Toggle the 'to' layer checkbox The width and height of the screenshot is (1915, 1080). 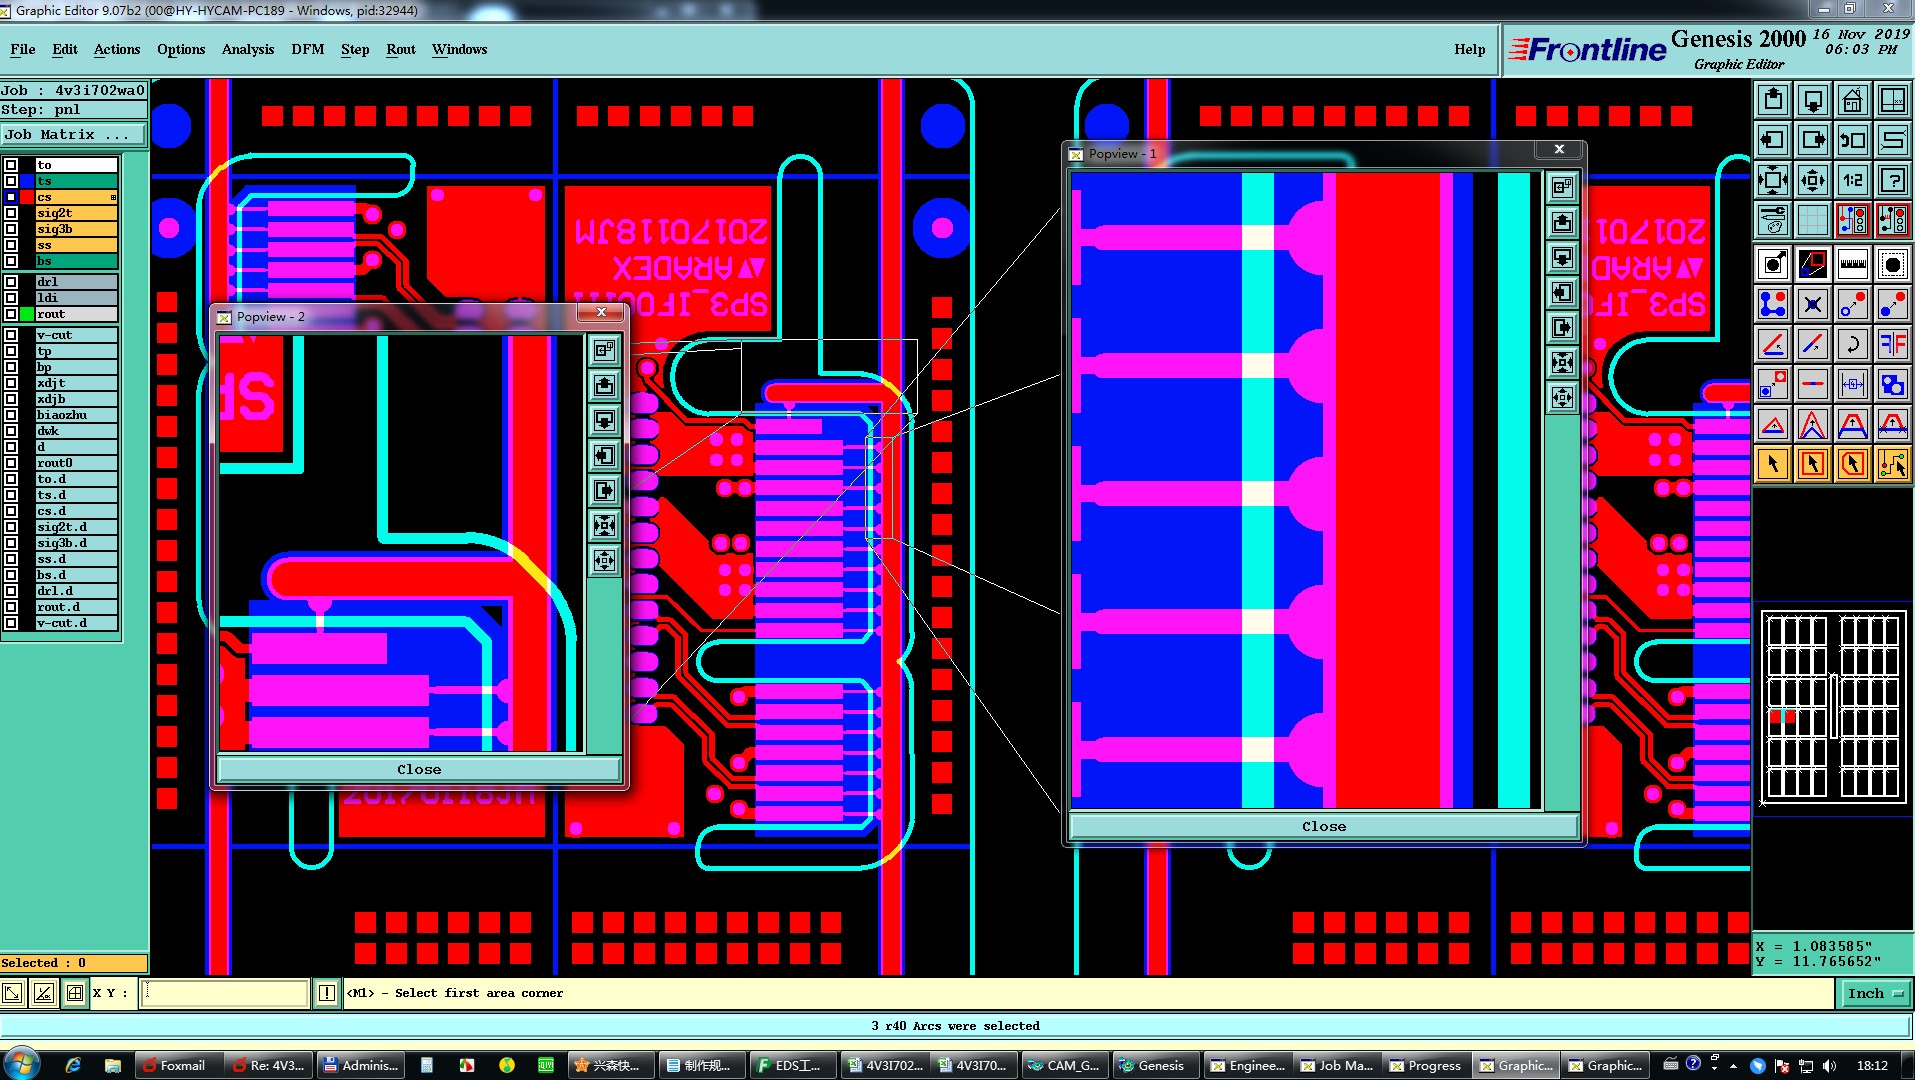coord(11,165)
